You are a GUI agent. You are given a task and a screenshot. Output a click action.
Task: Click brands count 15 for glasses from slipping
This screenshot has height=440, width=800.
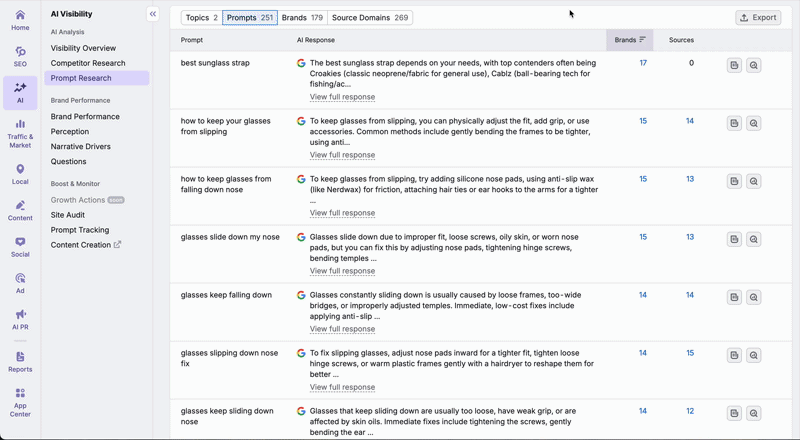coord(643,121)
